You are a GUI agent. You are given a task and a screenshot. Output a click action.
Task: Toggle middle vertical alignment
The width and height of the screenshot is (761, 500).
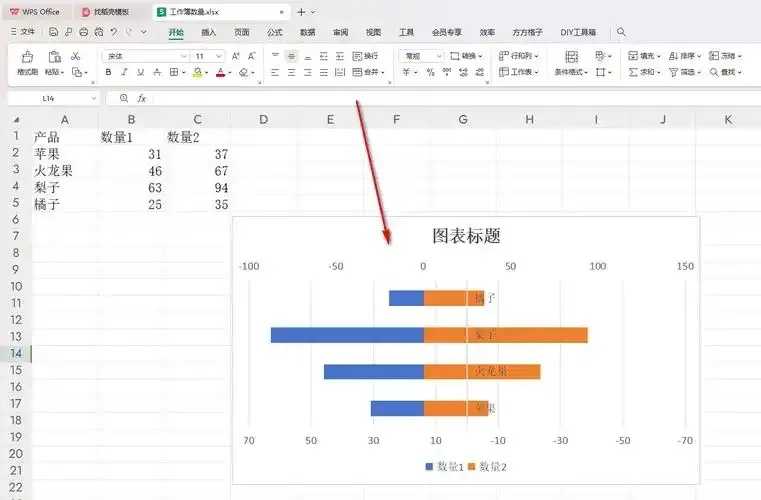coord(291,56)
